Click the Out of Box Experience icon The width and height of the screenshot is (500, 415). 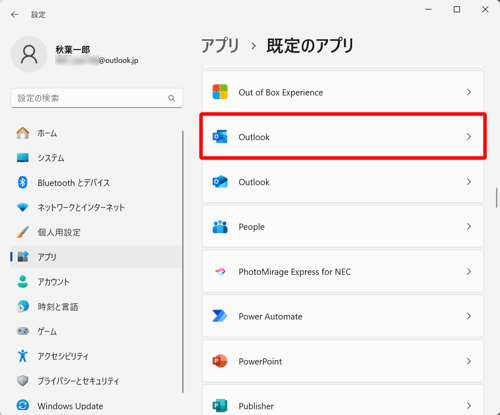[x=220, y=92]
